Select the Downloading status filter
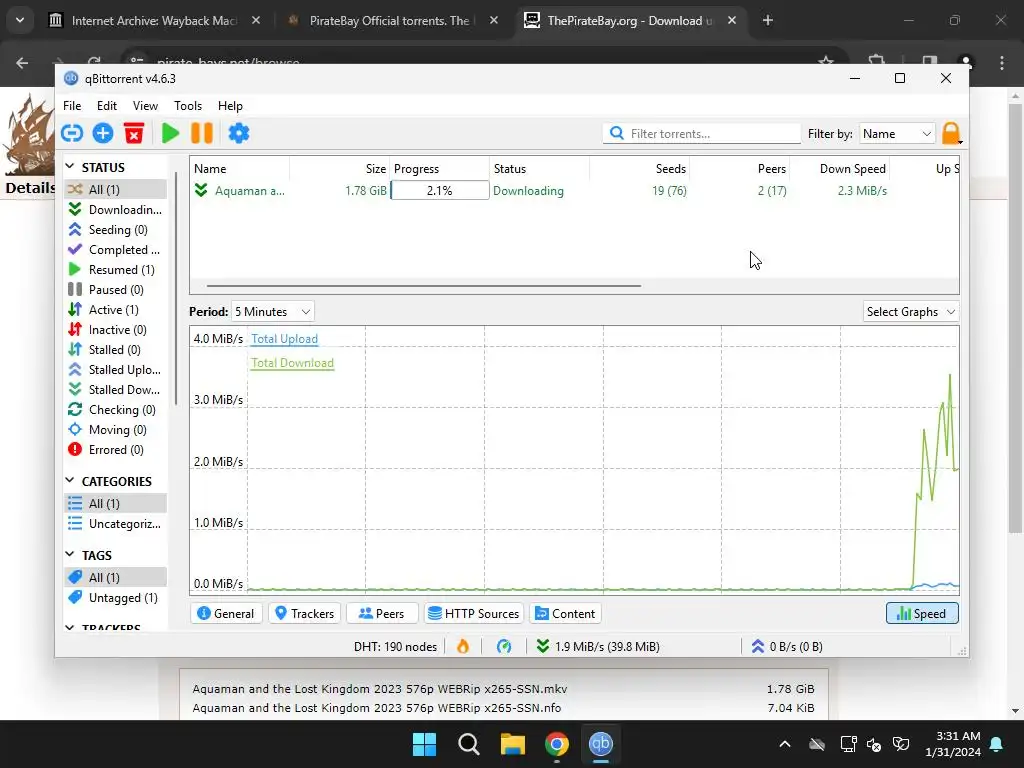This screenshot has width=1024, height=768. pyautogui.click(x=116, y=210)
